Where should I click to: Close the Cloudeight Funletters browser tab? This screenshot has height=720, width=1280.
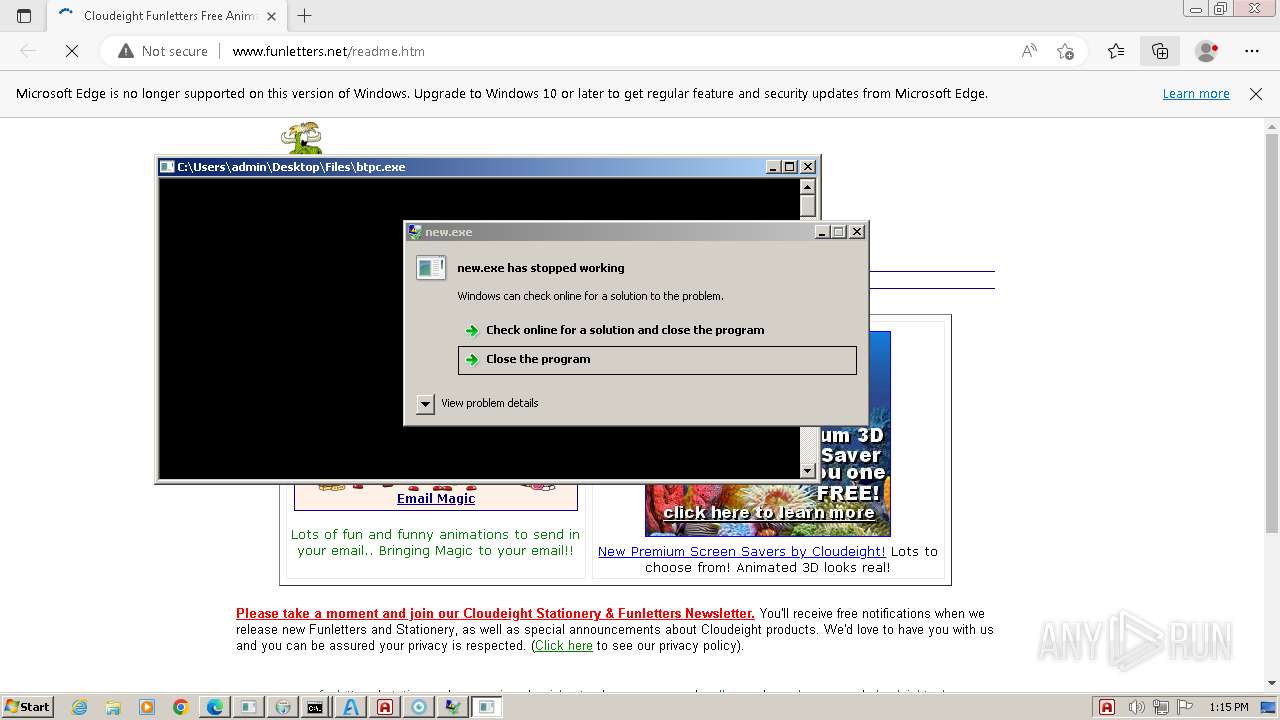271,16
